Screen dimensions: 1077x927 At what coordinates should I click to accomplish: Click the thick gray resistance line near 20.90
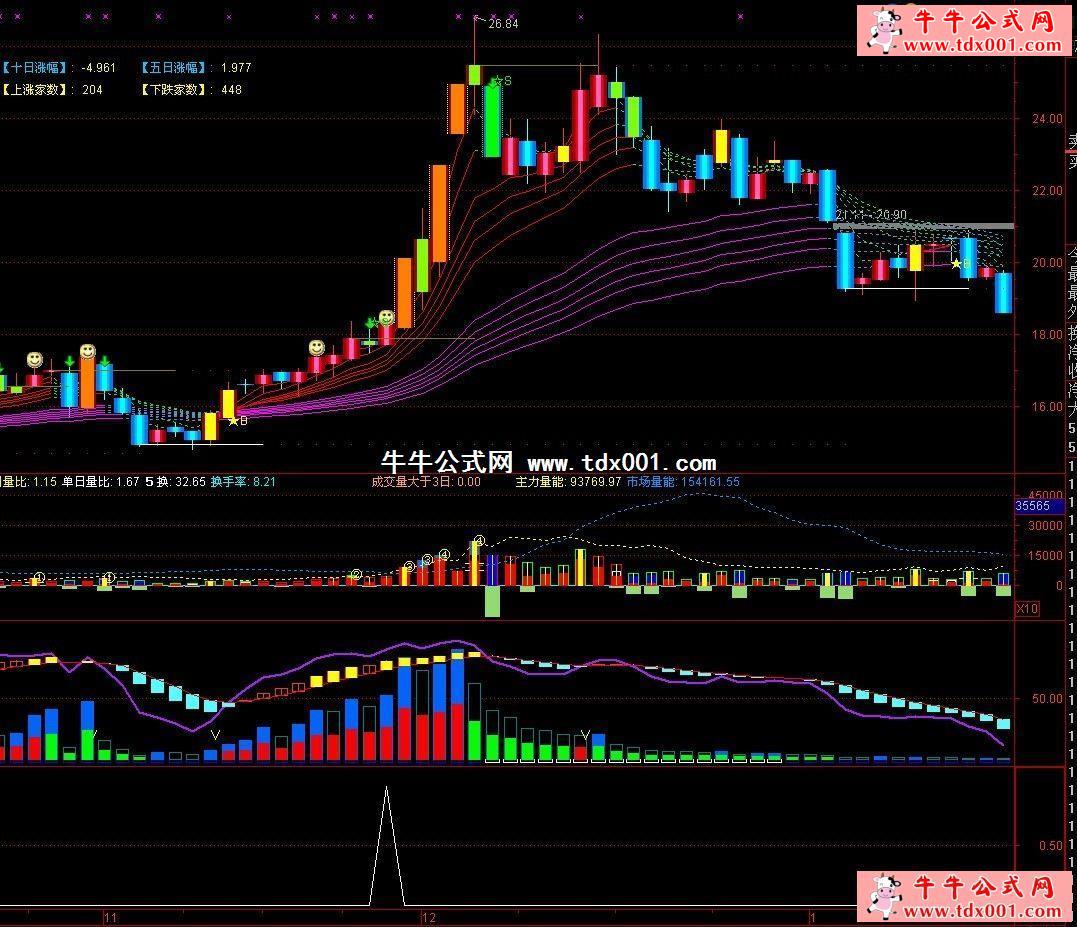click(923, 226)
